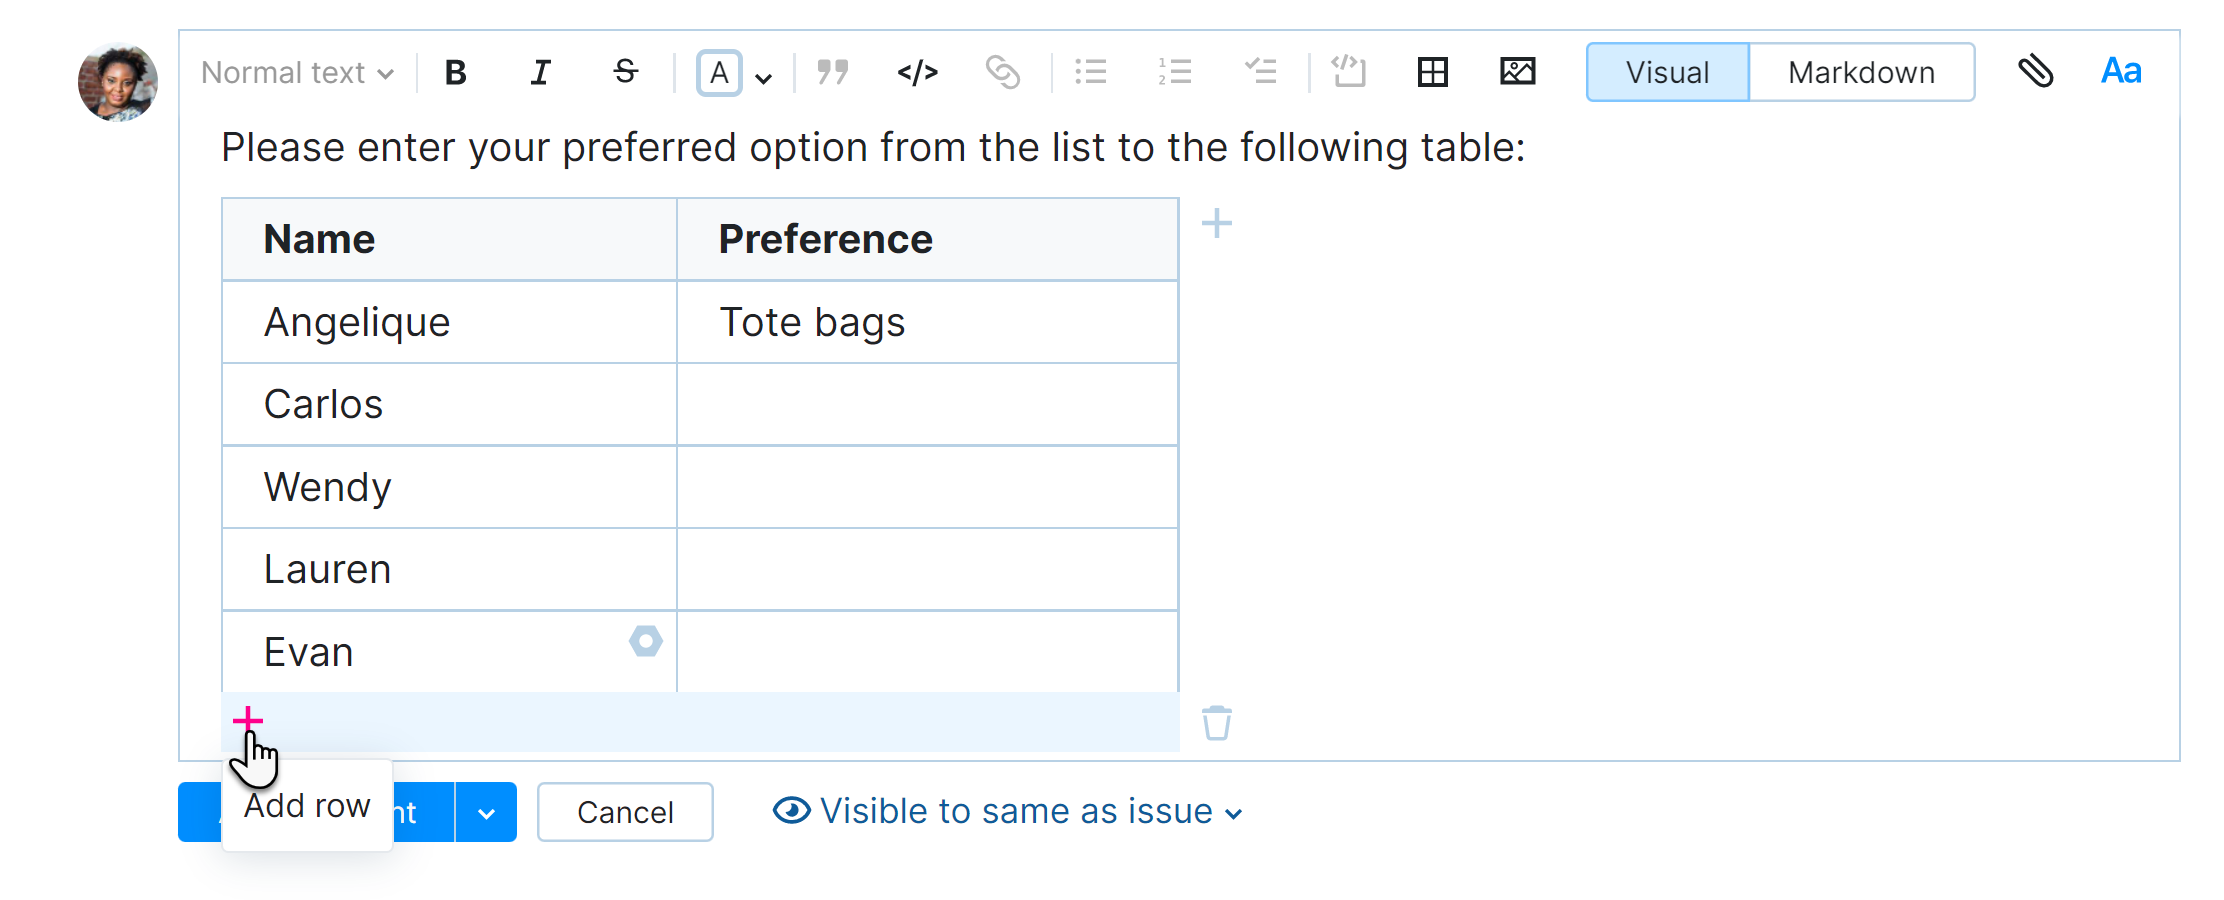Delete the selected table row
This screenshot has height=900, width=2224.
[1217, 724]
